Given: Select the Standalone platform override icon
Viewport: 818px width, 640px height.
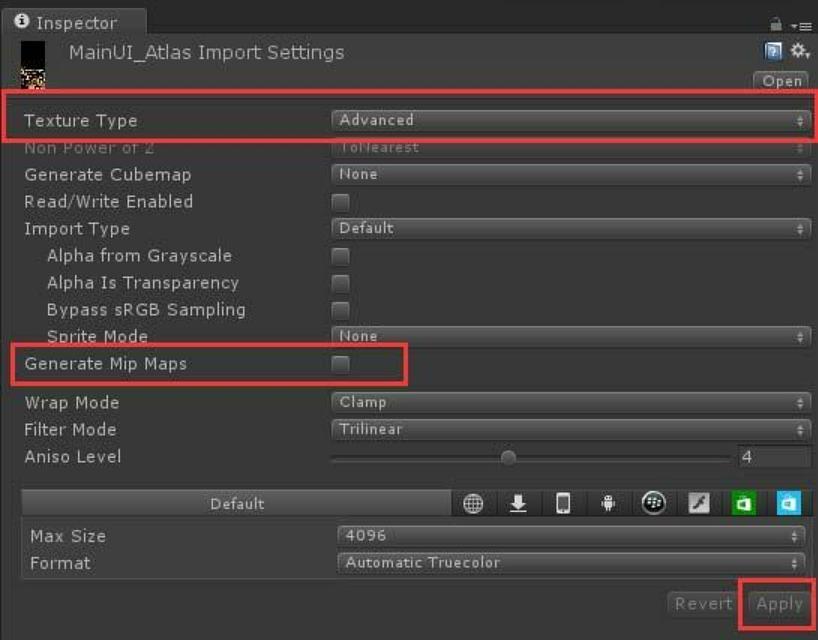Looking at the screenshot, I should [x=518, y=504].
